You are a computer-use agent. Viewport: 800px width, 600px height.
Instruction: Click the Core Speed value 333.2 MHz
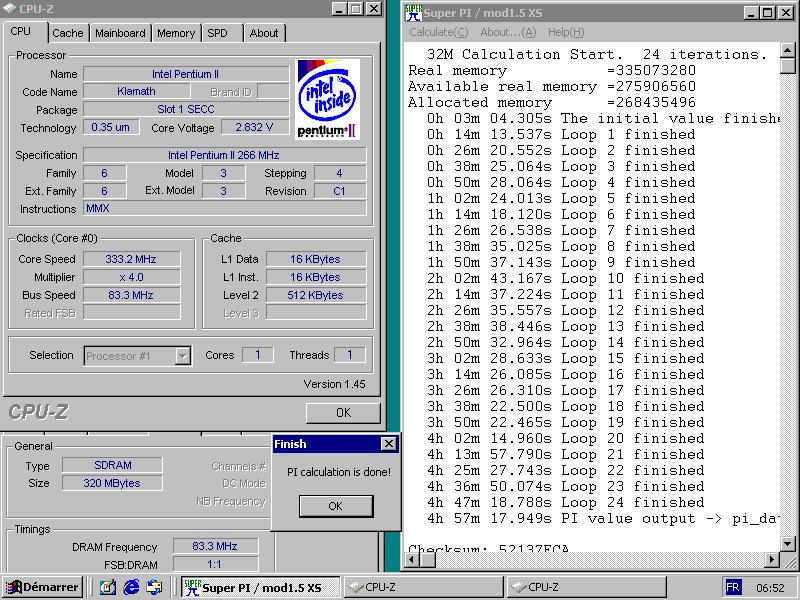coord(132,259)
